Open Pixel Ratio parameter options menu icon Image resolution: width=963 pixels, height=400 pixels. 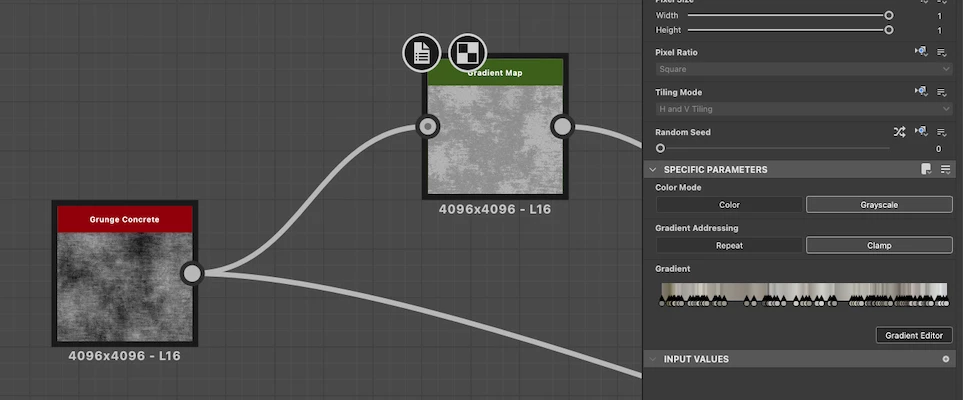pyautogui.click(x=942, y=53)
